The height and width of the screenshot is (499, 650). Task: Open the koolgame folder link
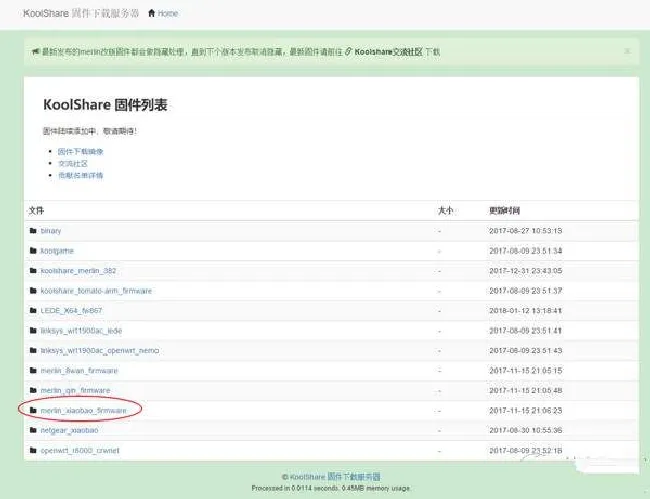(57, 251)
